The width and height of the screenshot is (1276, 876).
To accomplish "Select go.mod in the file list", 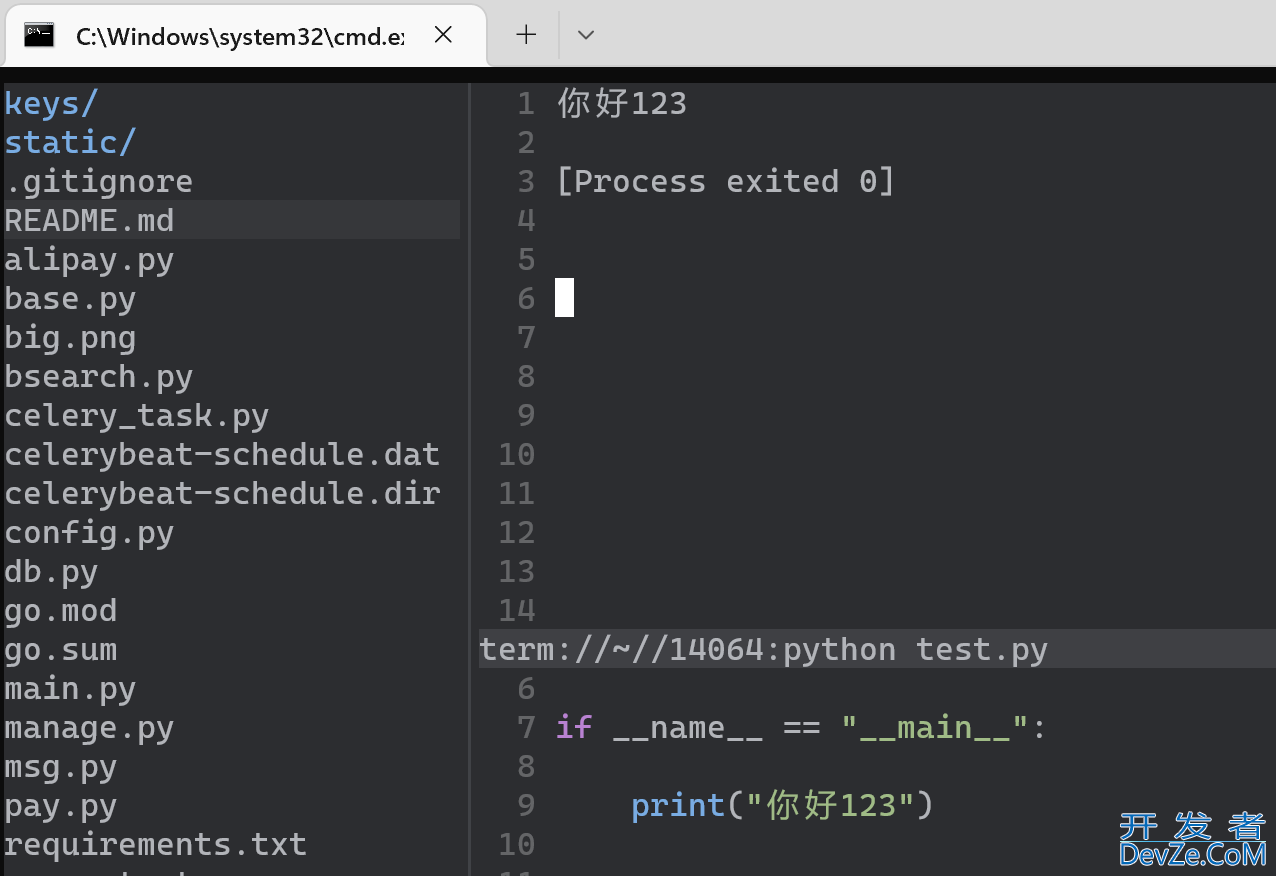I will [60, 610].
